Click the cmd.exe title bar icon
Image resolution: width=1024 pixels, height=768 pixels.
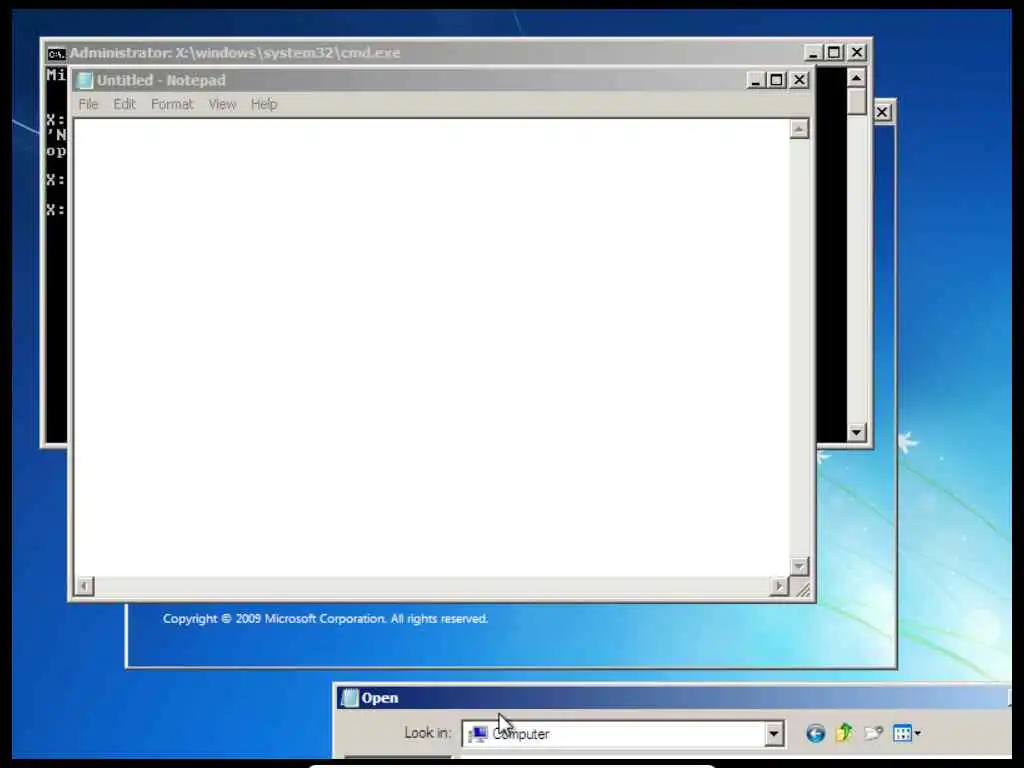click(x=57, y=54)
